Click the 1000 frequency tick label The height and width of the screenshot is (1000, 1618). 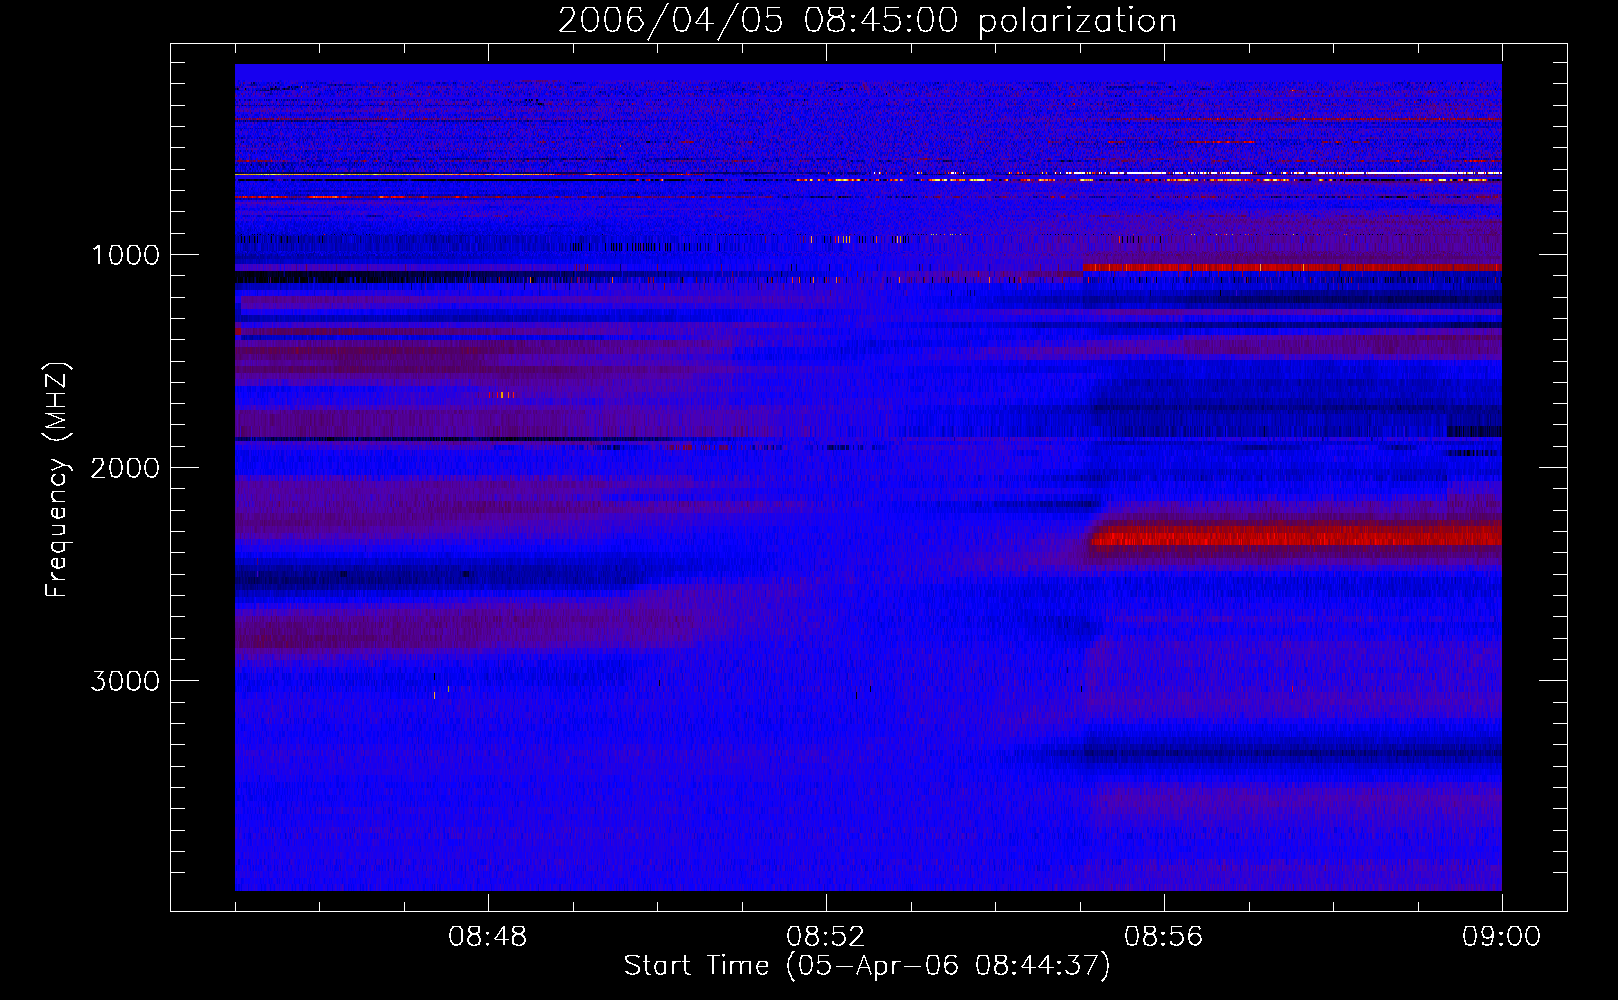pos(125,255)
